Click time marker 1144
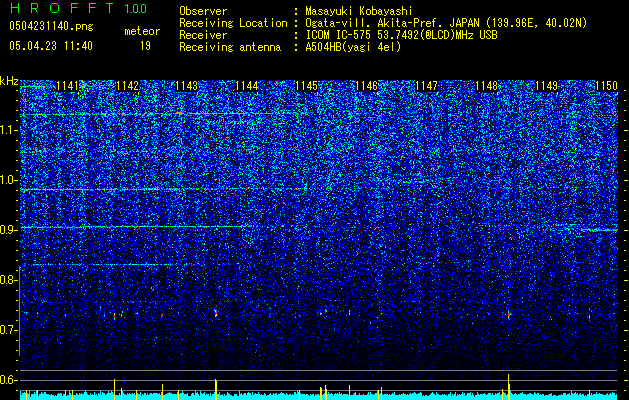629x400 pixels. [247, 86]
